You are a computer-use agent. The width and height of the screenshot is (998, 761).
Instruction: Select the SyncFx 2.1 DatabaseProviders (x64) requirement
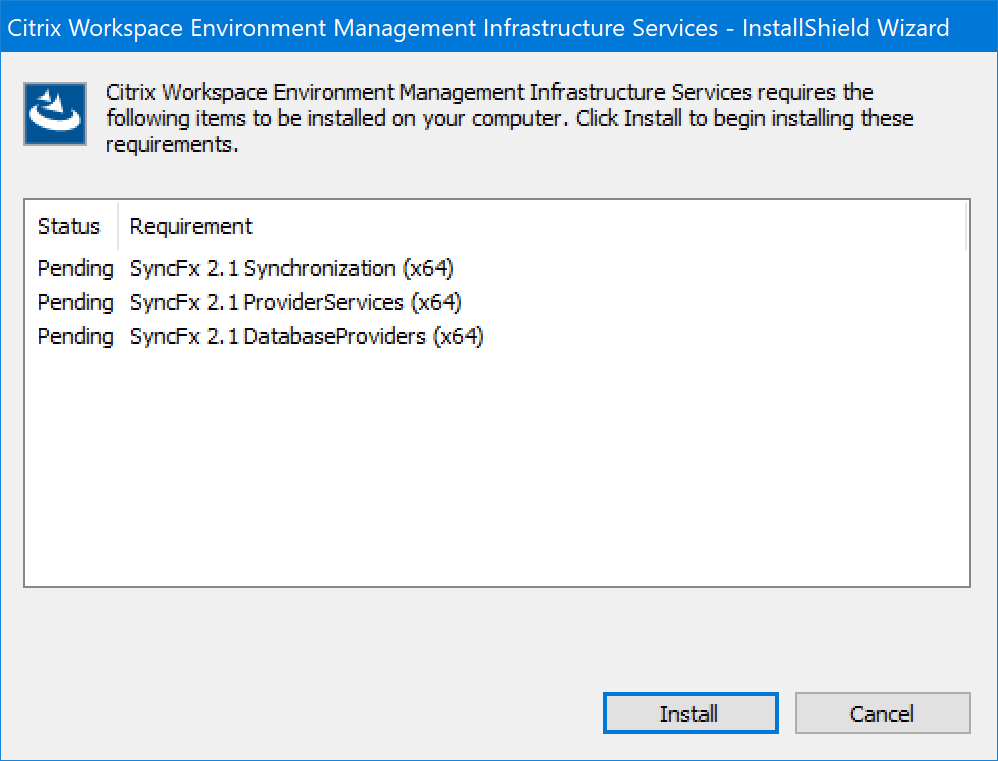306,337
